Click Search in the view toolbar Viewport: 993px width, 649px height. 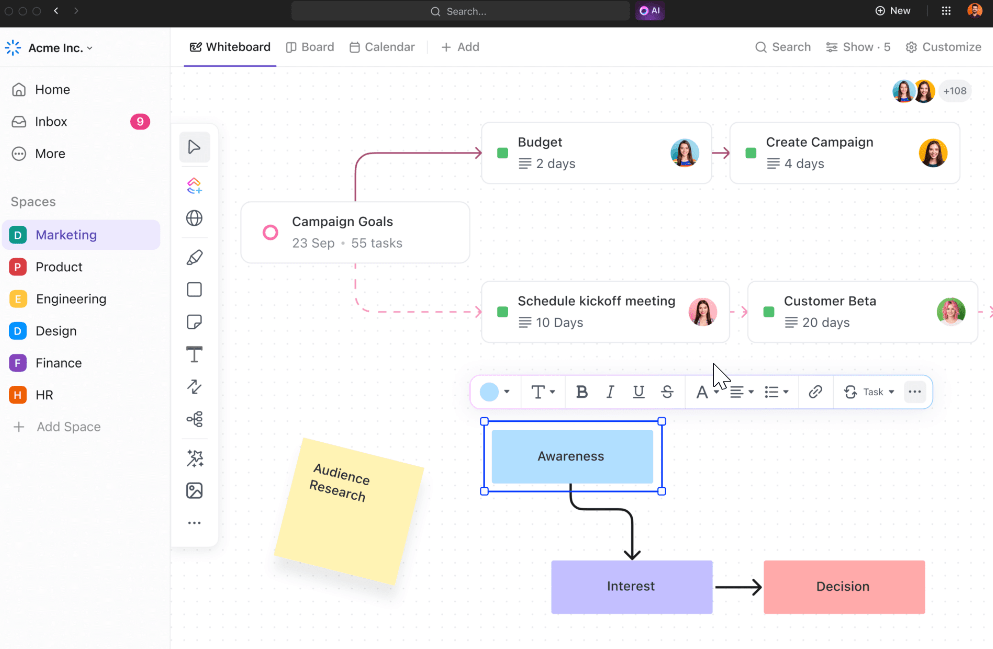tap(783, 47)
